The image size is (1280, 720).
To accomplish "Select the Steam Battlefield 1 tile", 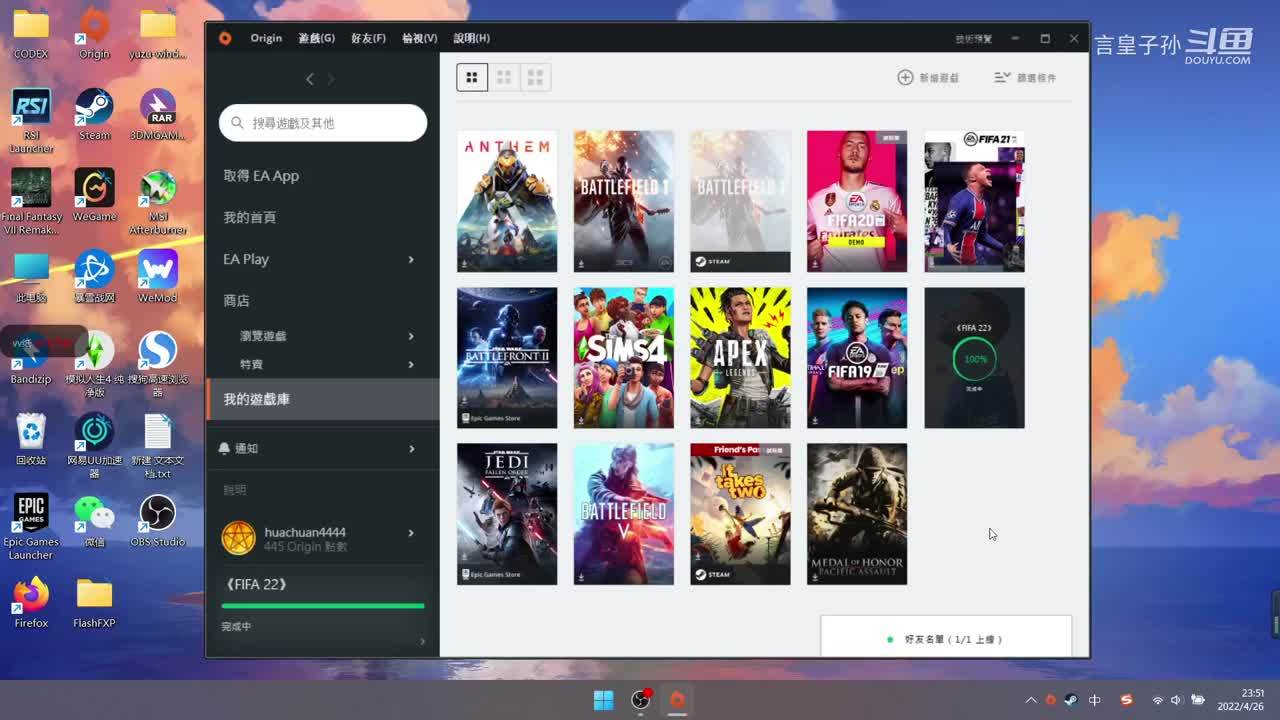I will pyautogui.click(x=740, y=201).
